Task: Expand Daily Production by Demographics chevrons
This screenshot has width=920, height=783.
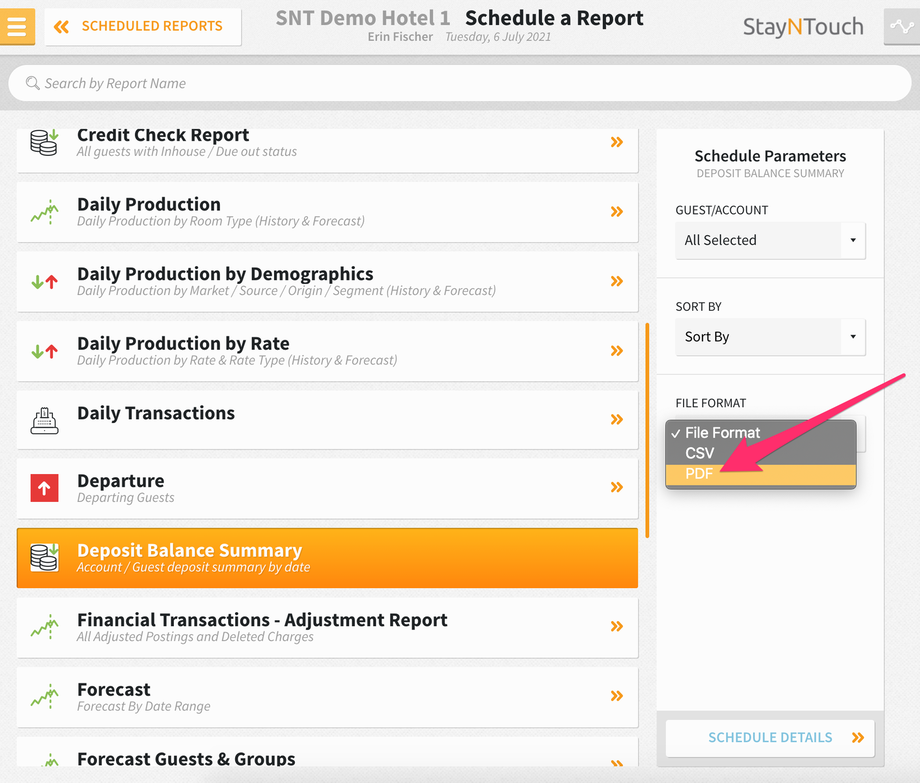Action: (x=616, y=281)
